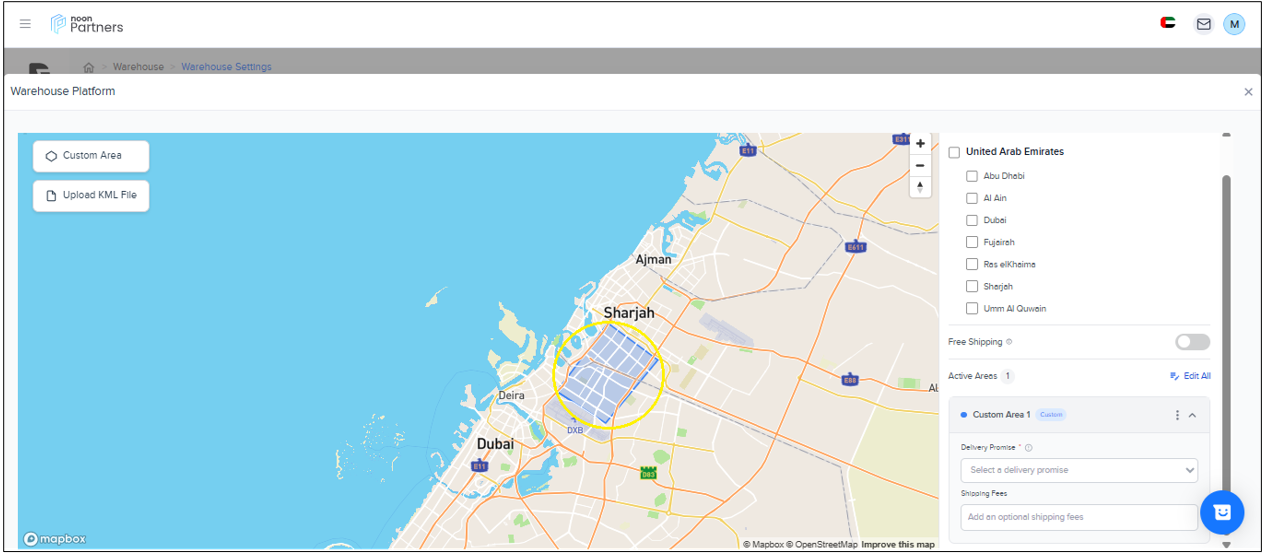Select the Dubai checkbox
The height and width of the screenshot is (554, 1263).
(x=972, y=220)
